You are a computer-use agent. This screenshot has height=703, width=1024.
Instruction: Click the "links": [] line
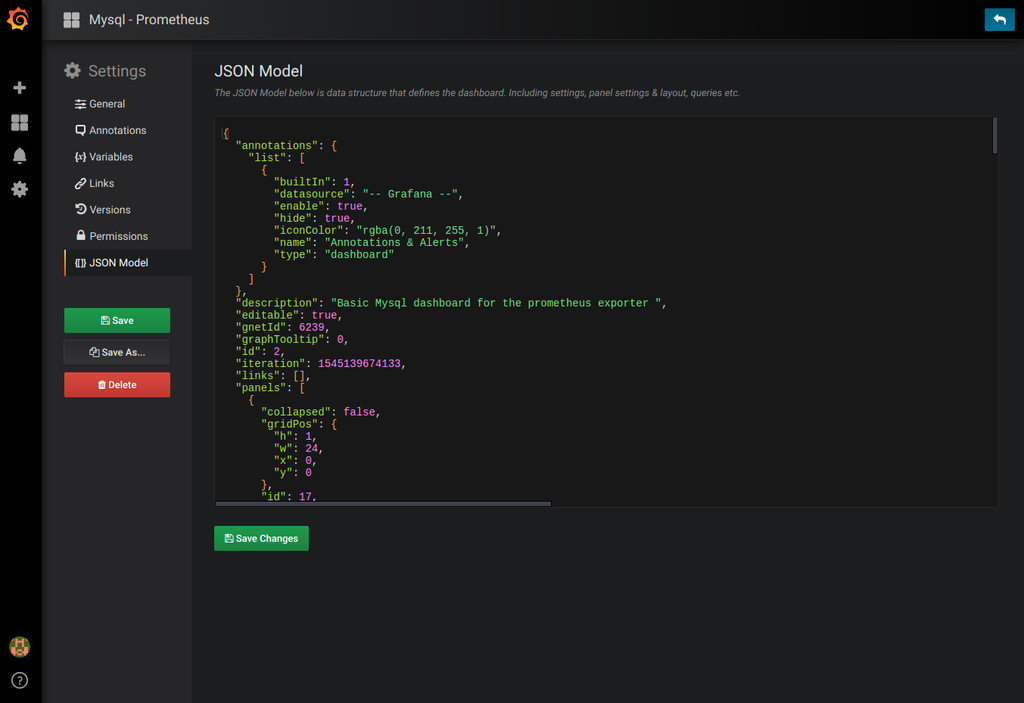click(273, 376)
